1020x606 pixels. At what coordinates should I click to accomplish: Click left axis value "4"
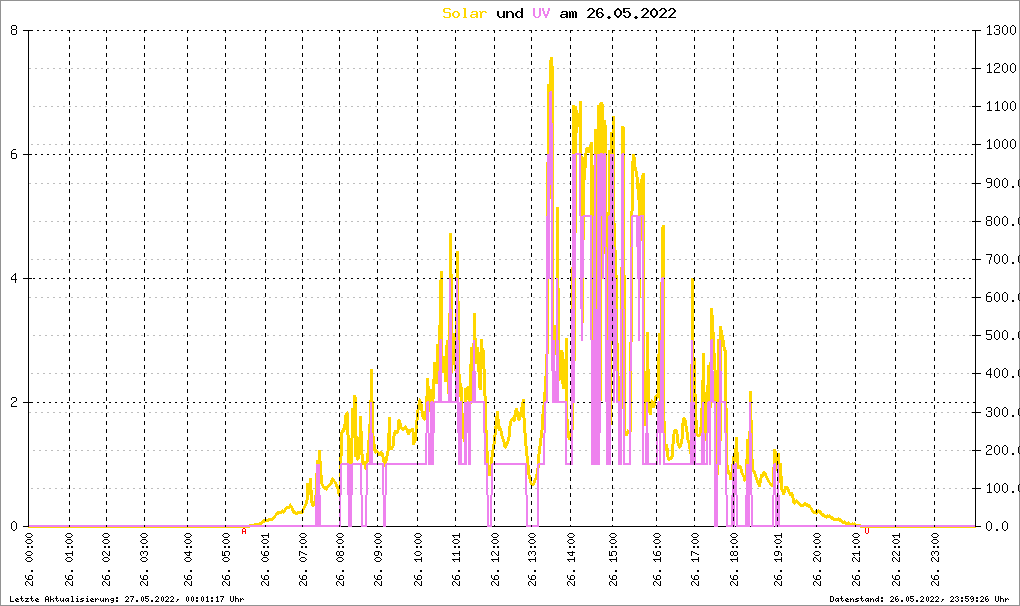[x=14, y=279]
